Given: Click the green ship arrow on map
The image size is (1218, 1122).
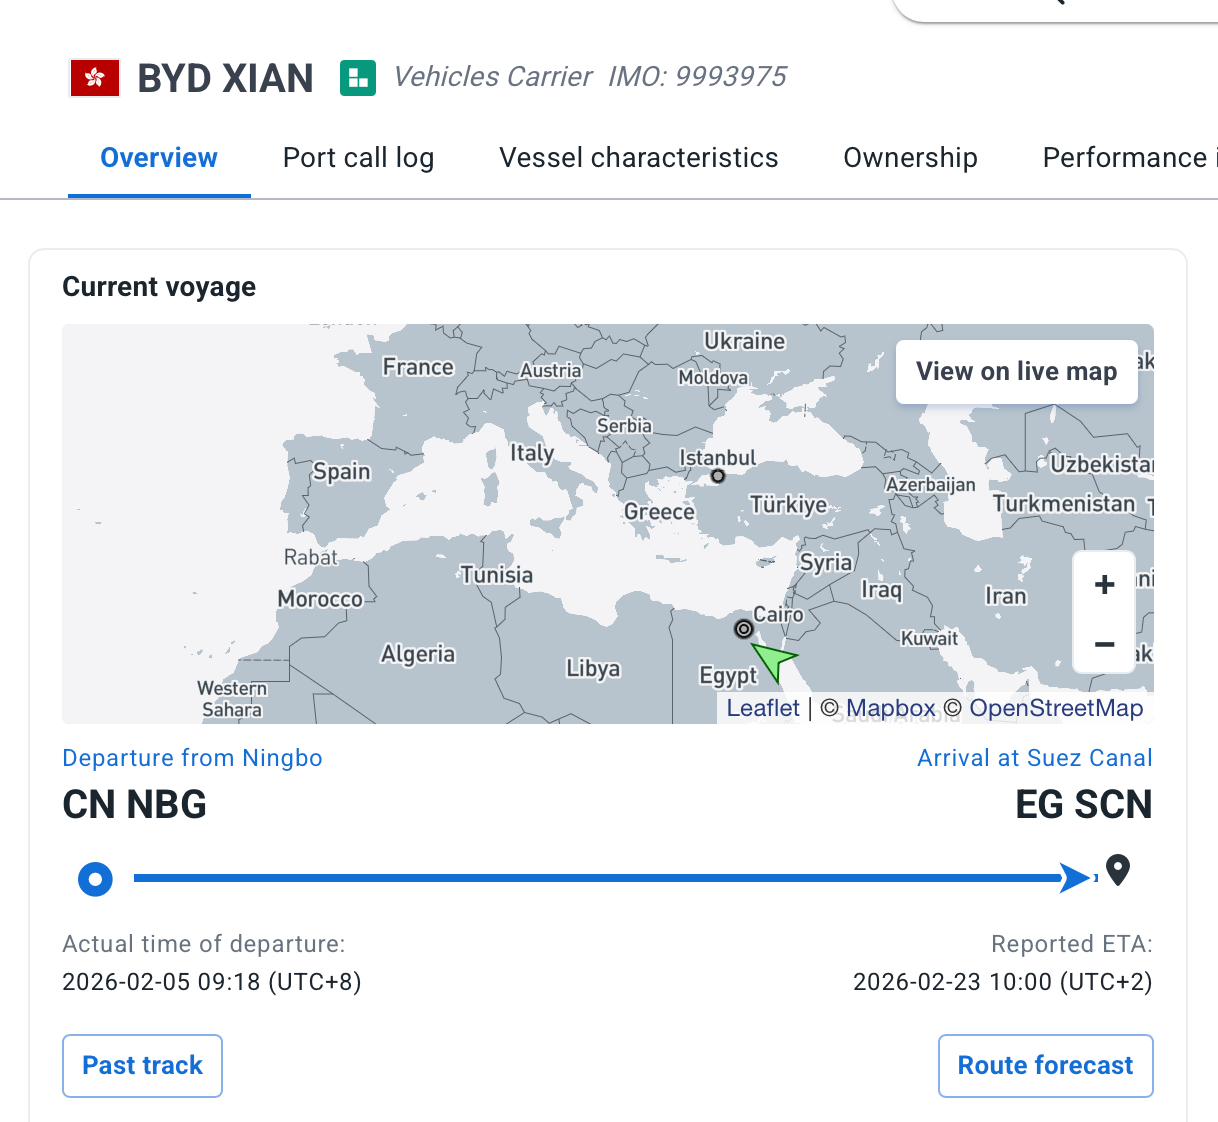Looking at the screenshot, I should [x=773, y=660].
